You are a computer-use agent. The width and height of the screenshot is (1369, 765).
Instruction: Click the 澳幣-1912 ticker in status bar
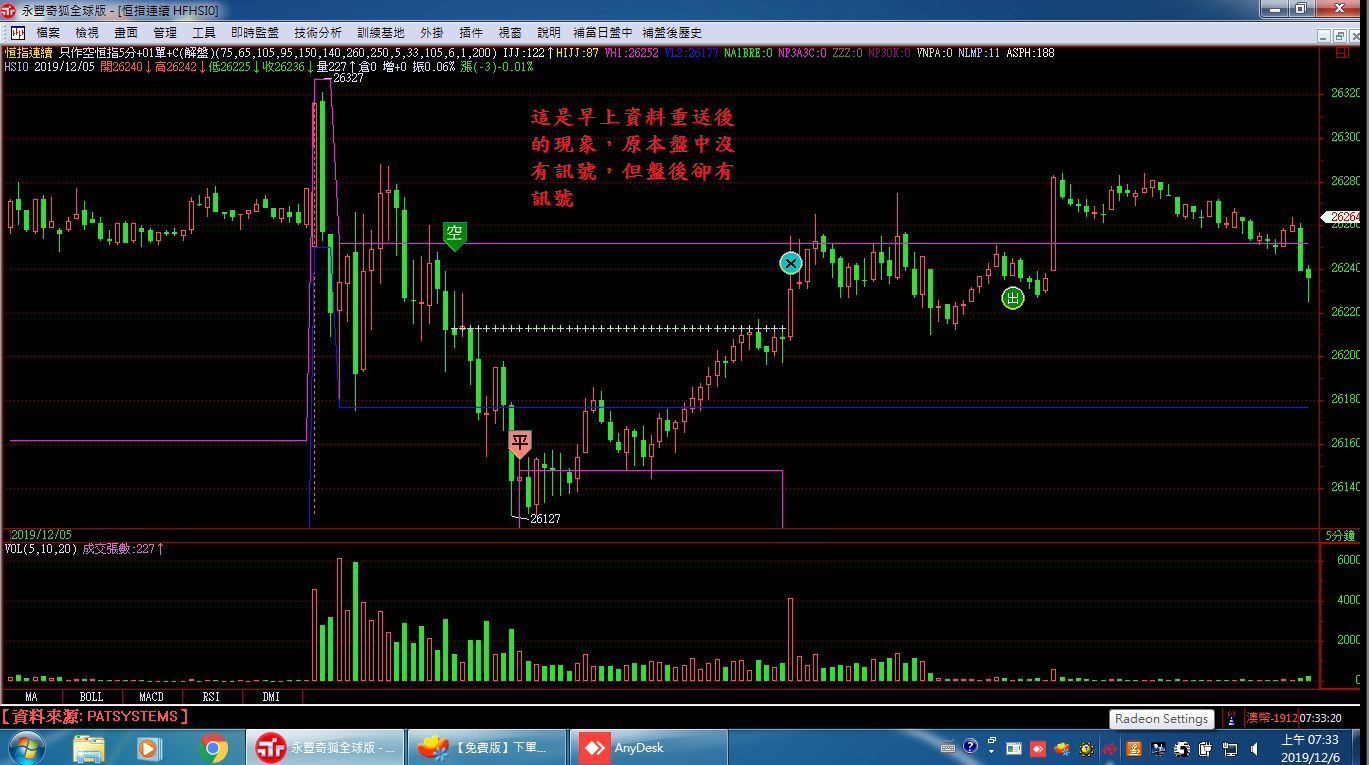coord(1271,718)
